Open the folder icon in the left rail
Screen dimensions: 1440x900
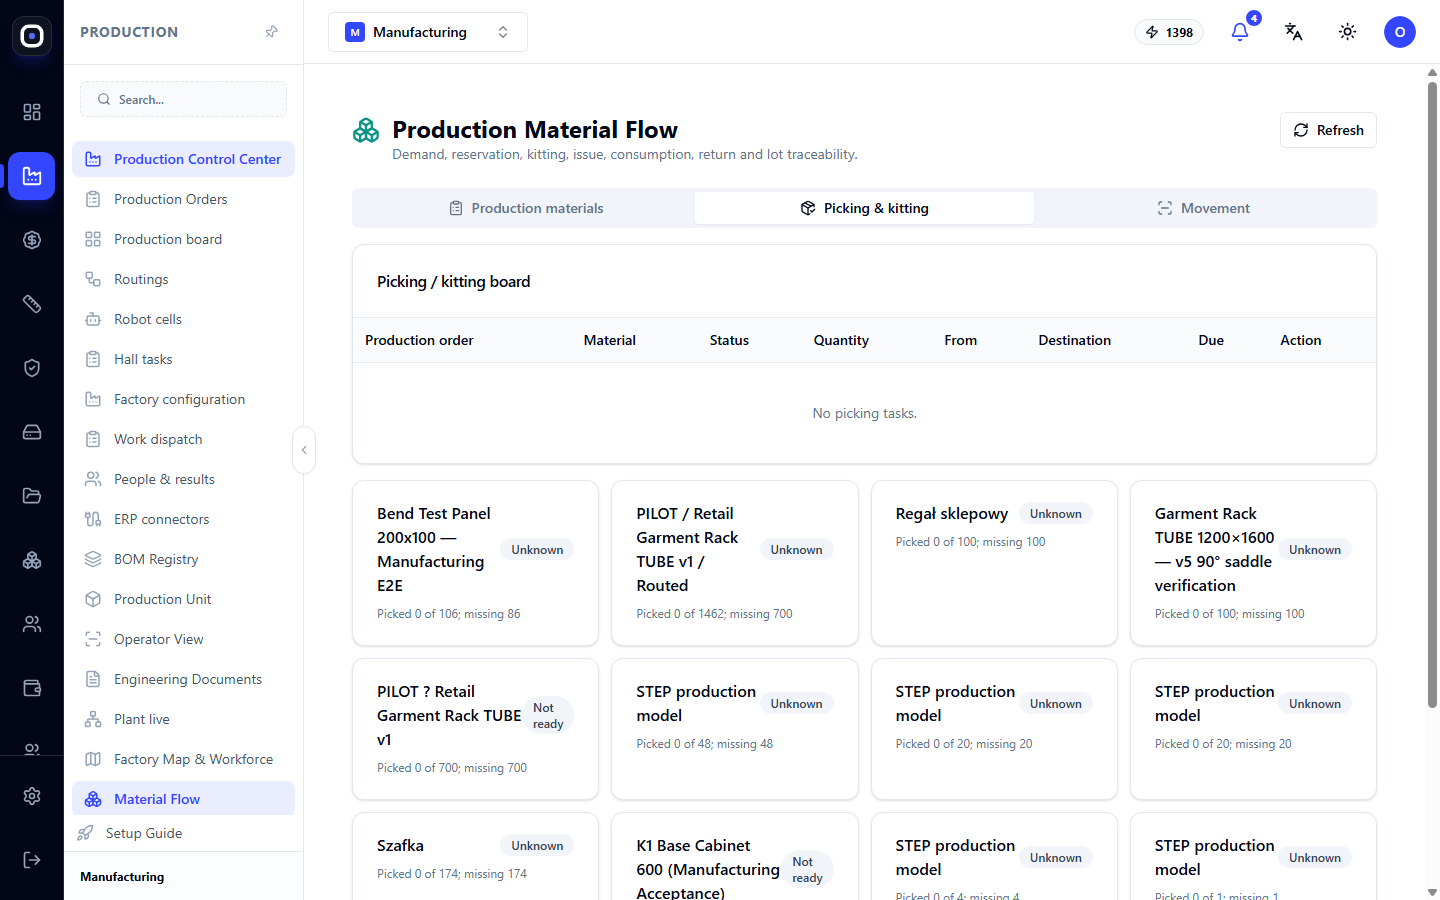pyautogui.click(x=32, y=496)
